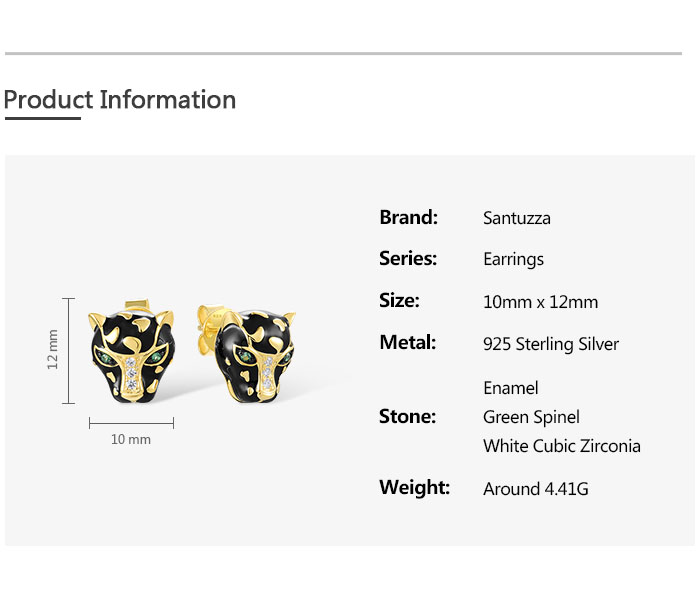Select the Enamel stone entry
Viewport: 700px width, 596px height.
tap(510, 388)
